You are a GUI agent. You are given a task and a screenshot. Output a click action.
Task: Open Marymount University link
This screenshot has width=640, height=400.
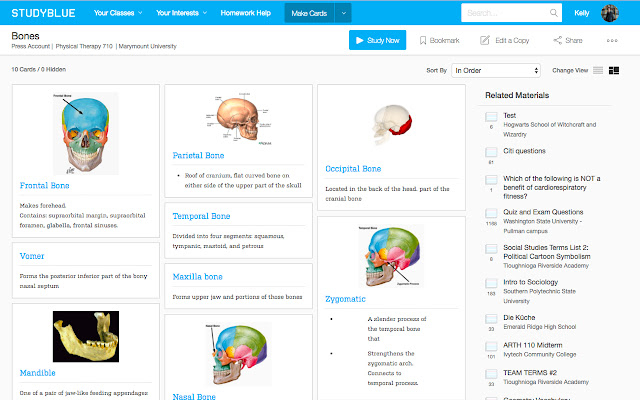coord(147,46)
